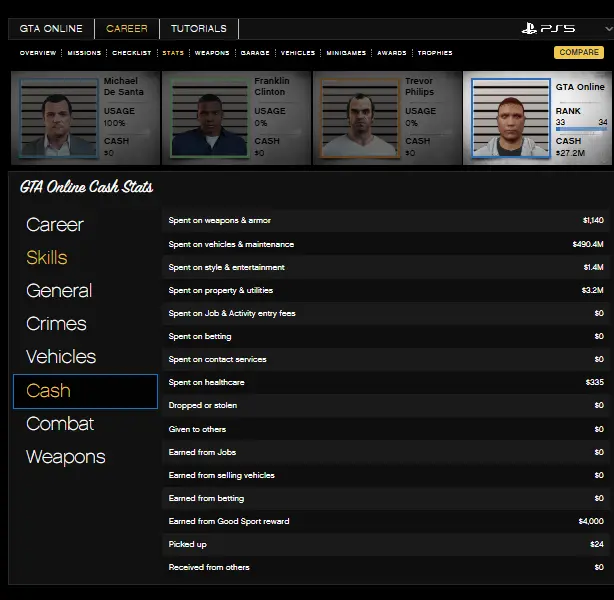The image size is (614, 600).
Task: Switch to the GTA Online tab
Action: point(51,29)
